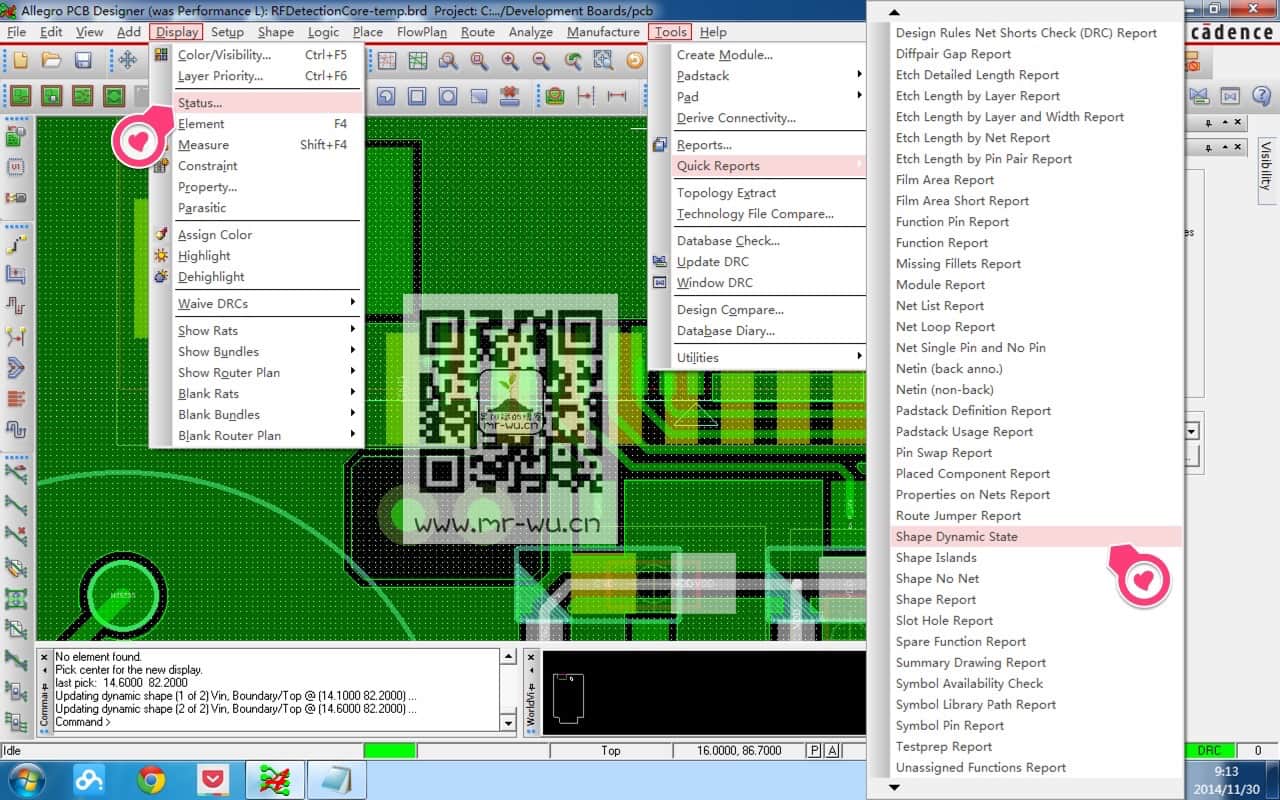This screenshot has height=800, width=1280.
Task: Click the Color/Visibility palette icon in Display menu
Action: [x=161, y=55]
